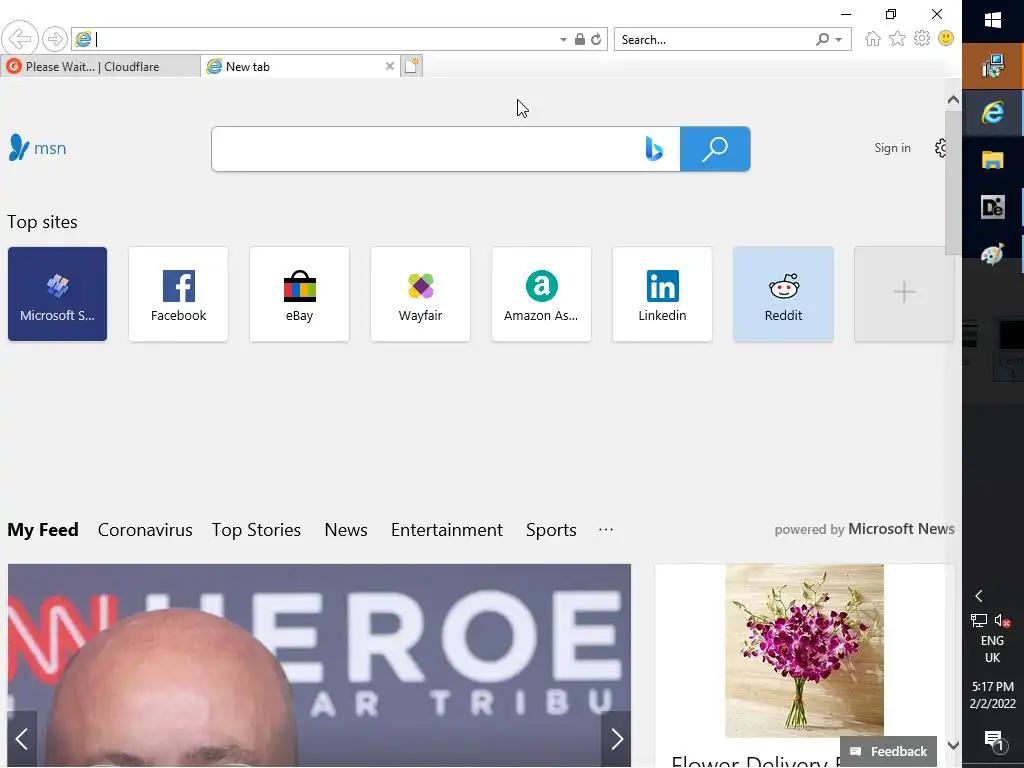Switch to Please Wait... Cloudflare tab
The image size is (1024, 768).
(100, 66)
